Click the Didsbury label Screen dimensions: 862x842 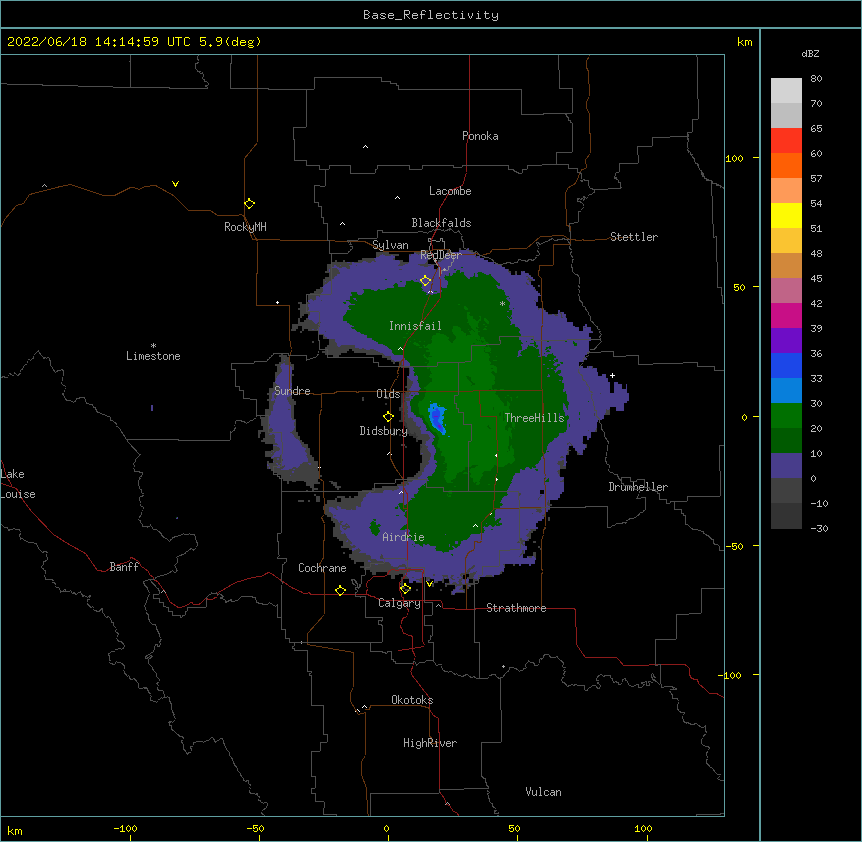(x=384, y=431)
